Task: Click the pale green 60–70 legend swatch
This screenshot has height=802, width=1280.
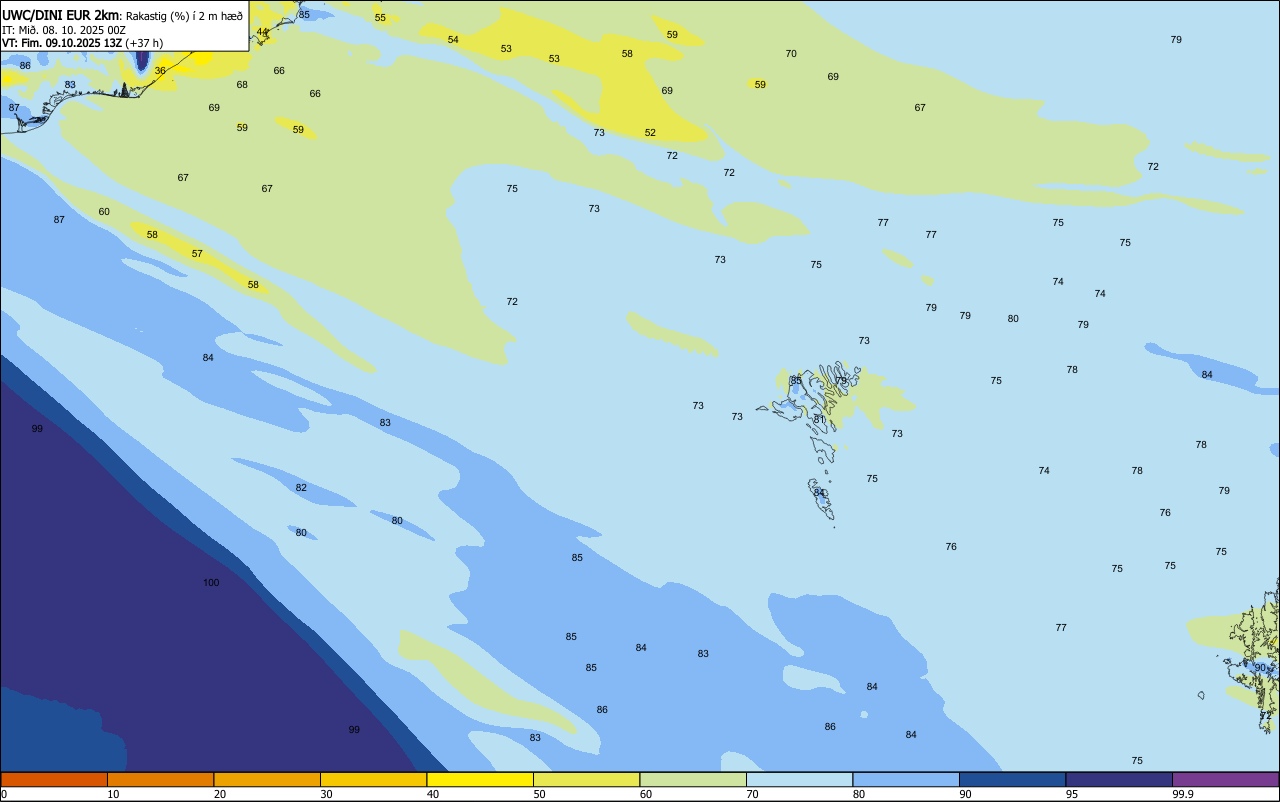Action: point(693,779)
